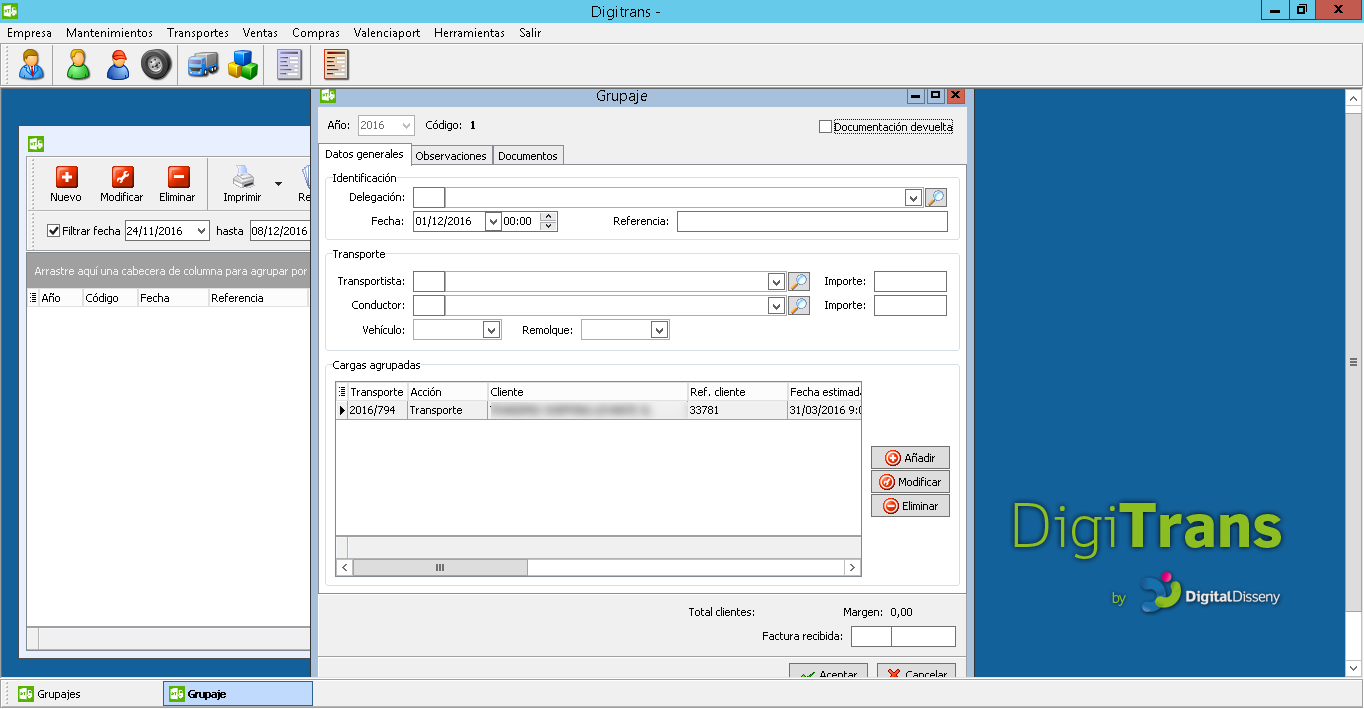1364x709 pixels.
Task: Open the Valenciaport menu
Action: (387, 33)
